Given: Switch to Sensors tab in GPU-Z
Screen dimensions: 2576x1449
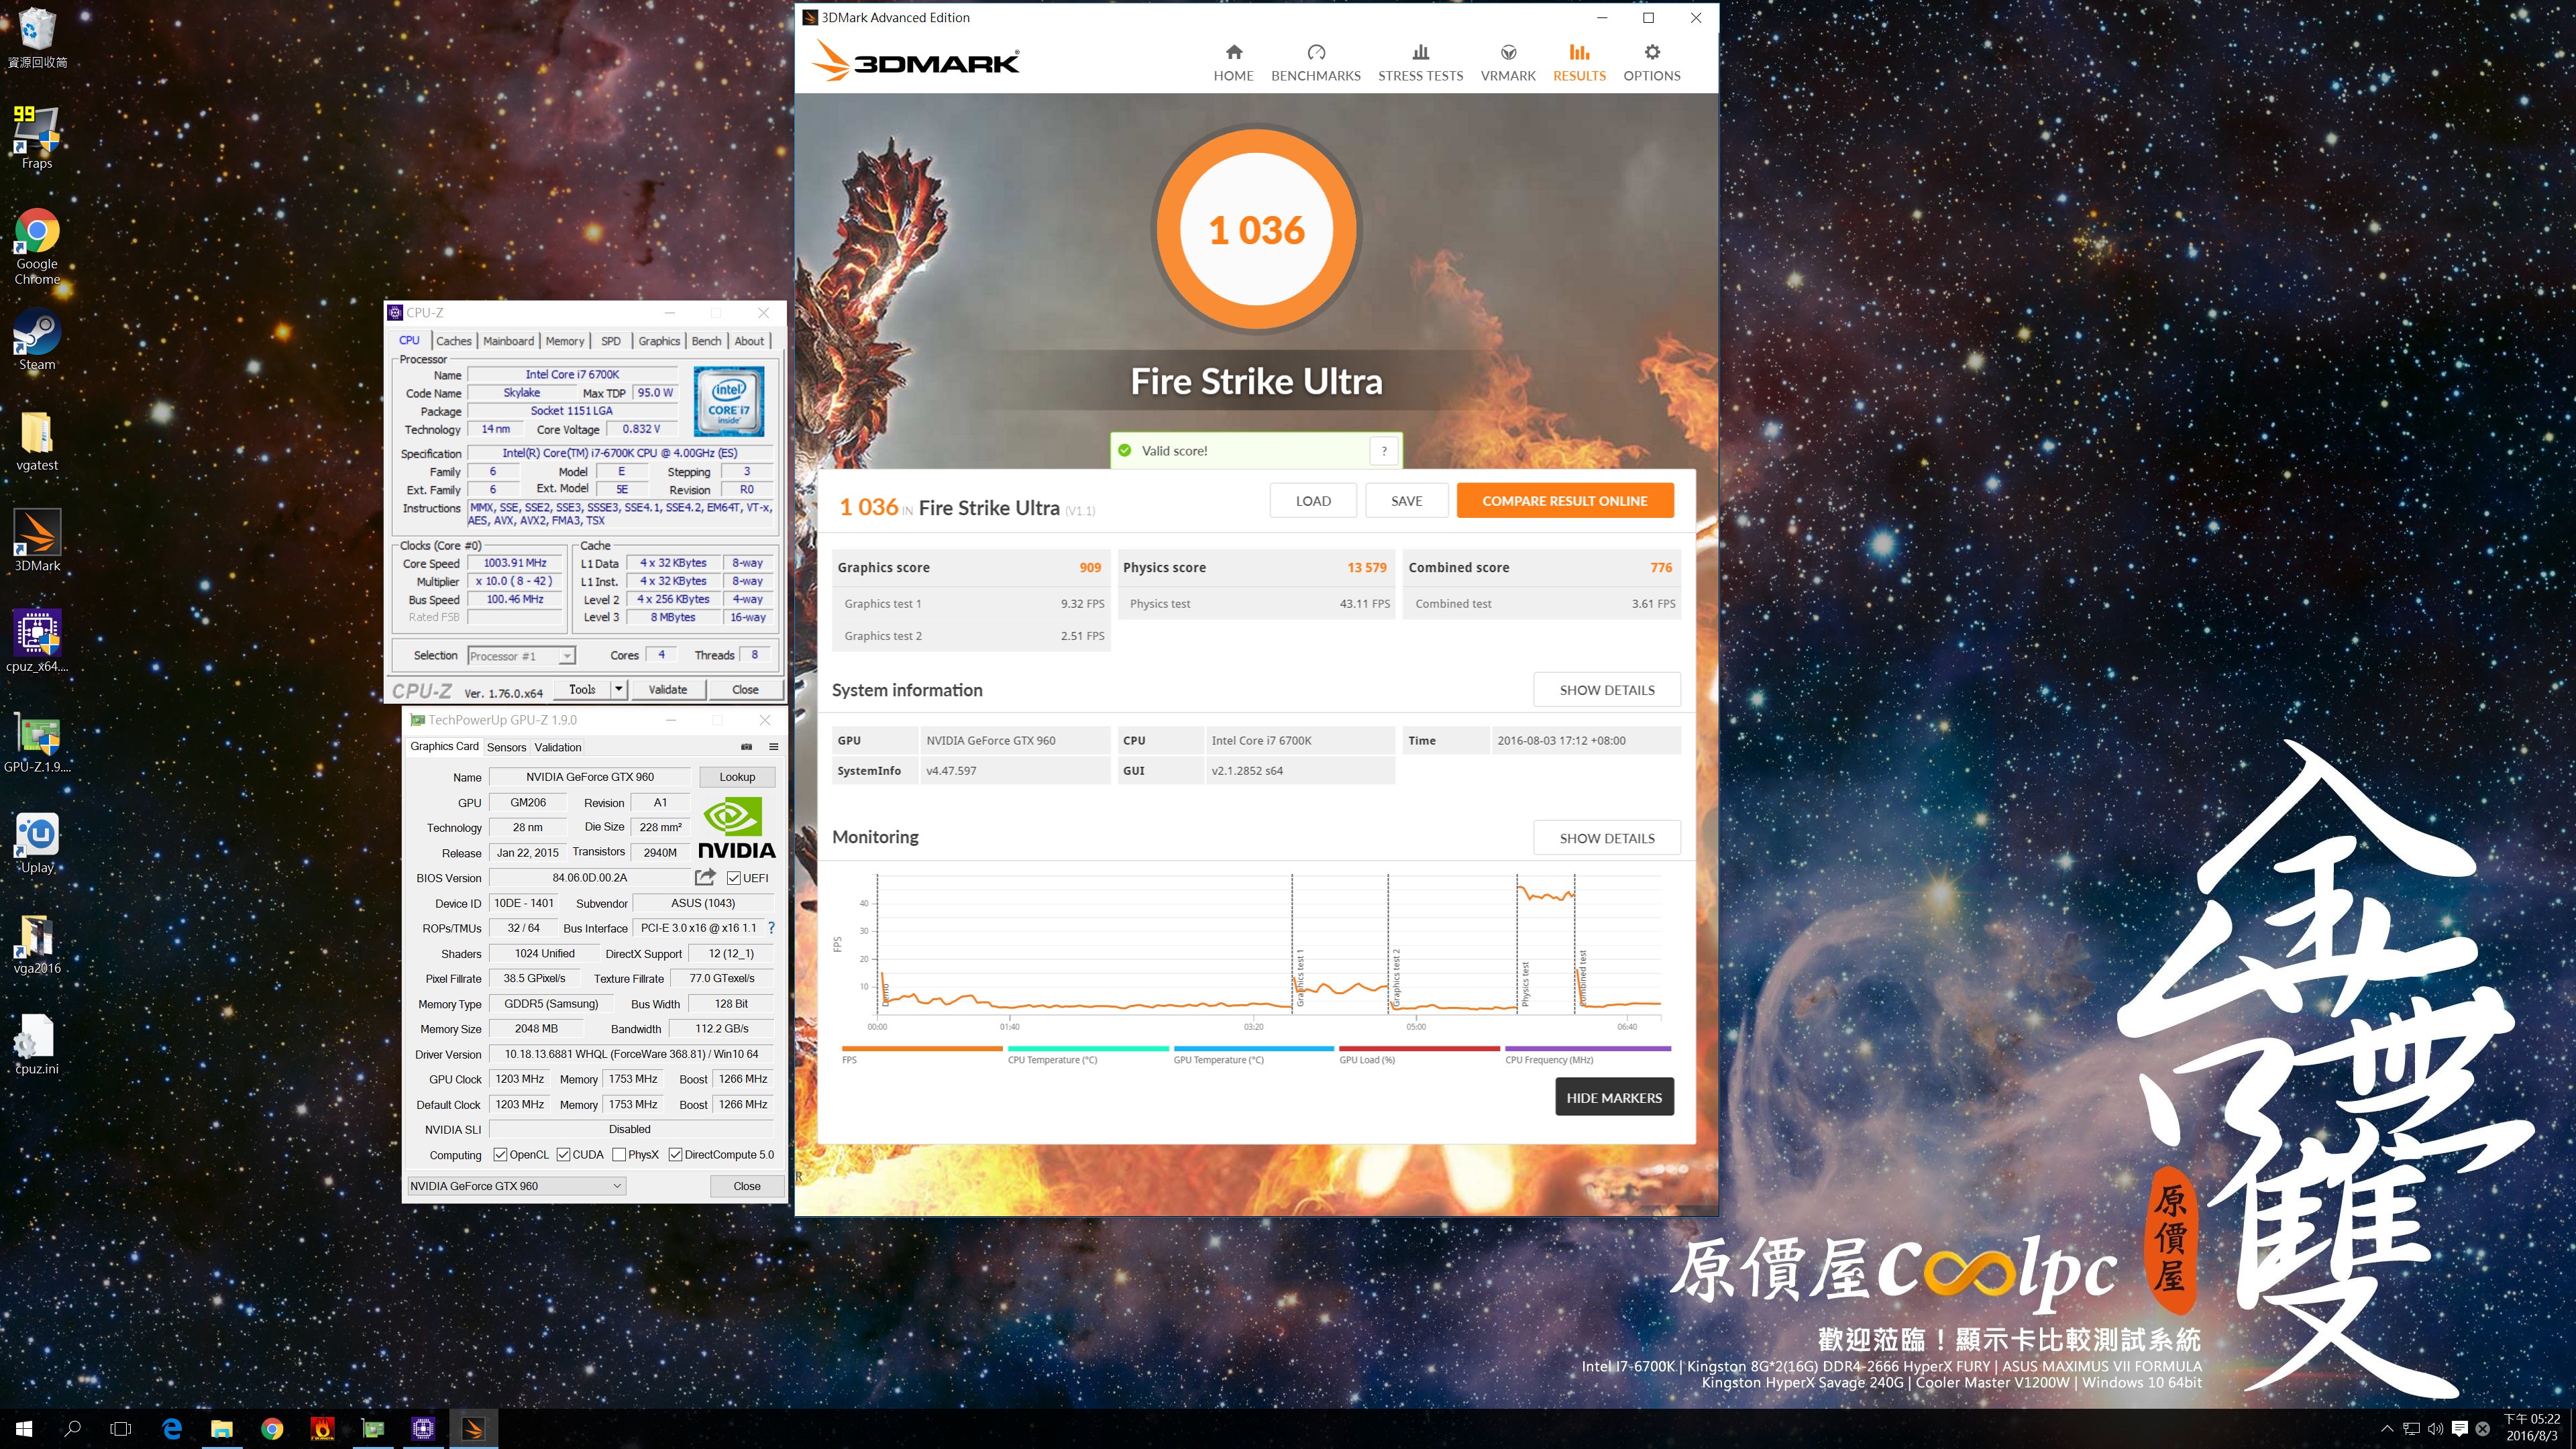Looking at the screenshot, I should coord(506,747).
